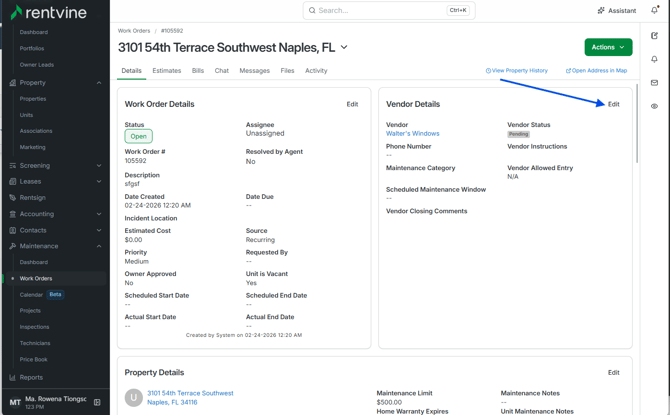Viewport: 670px width, 415px height.
Task: Click the Property building icon in sidebar
Action: [x=12, y=82]
